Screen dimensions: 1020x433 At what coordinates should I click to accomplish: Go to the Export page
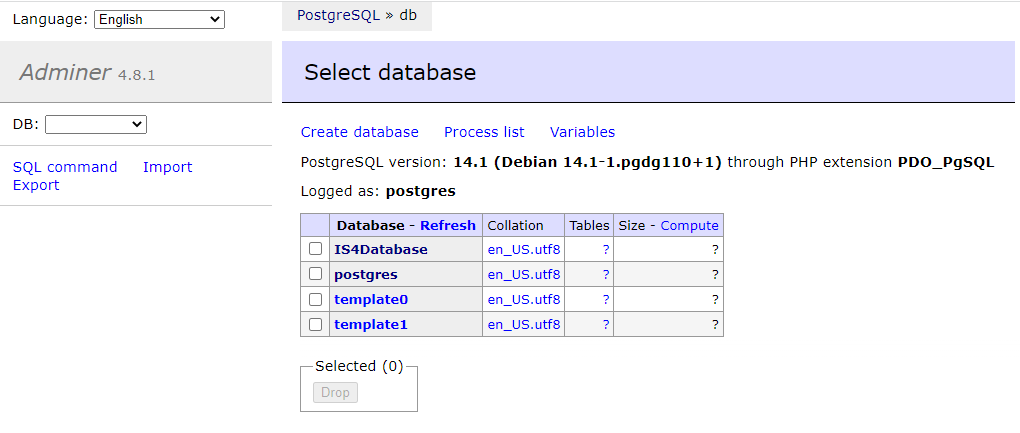[x=36, y=185]
